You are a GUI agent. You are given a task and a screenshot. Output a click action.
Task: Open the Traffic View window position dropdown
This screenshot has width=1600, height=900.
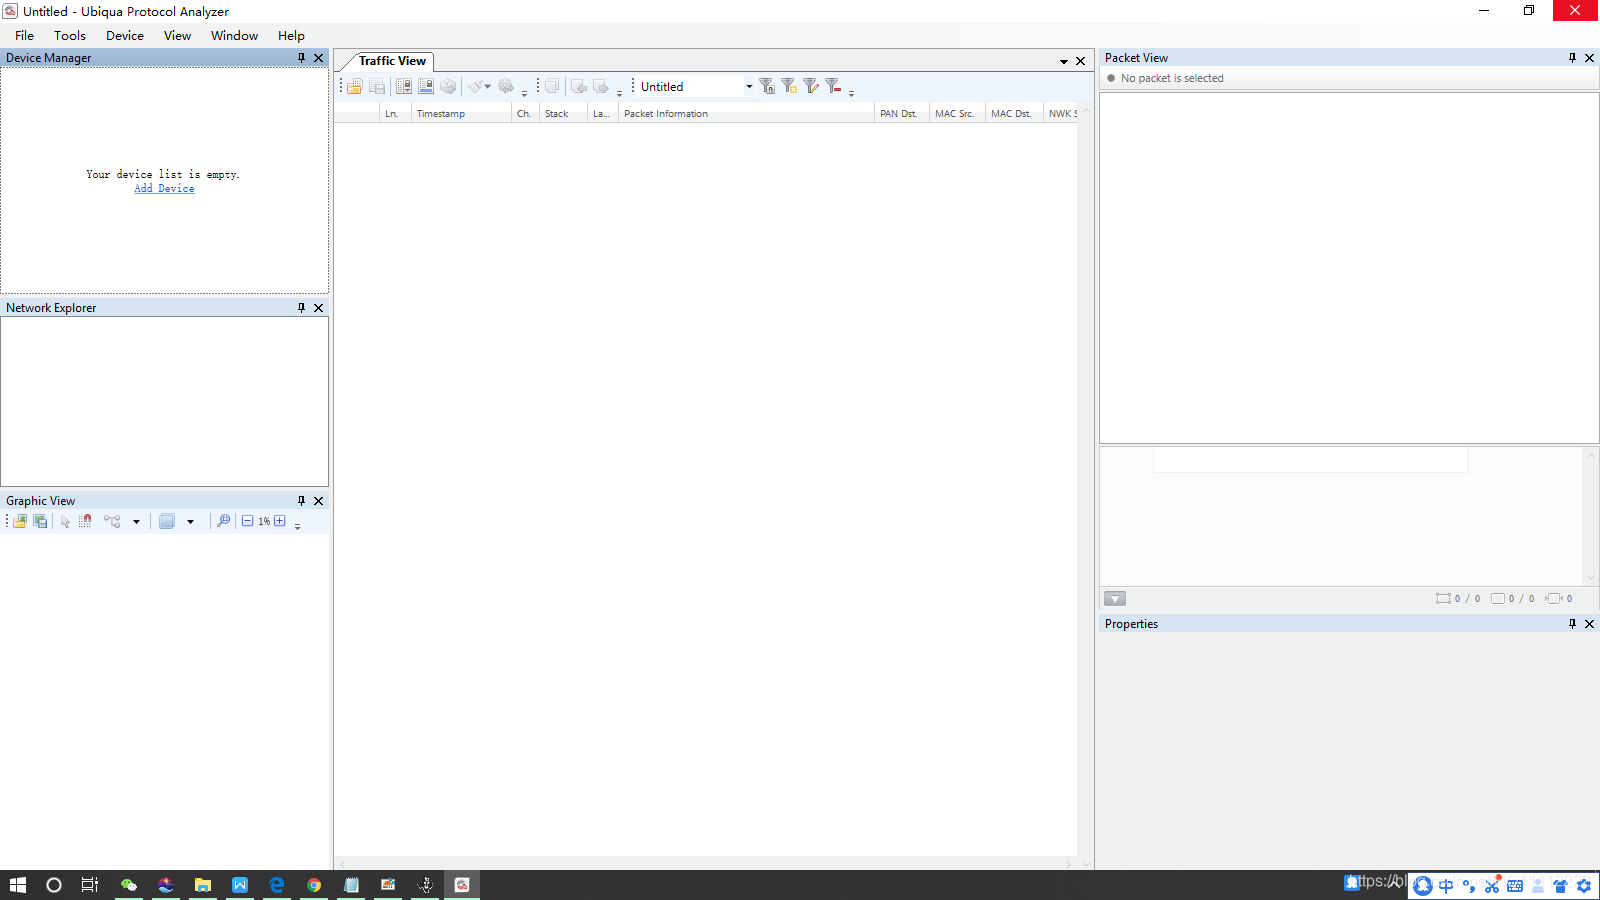(1064, 62)
